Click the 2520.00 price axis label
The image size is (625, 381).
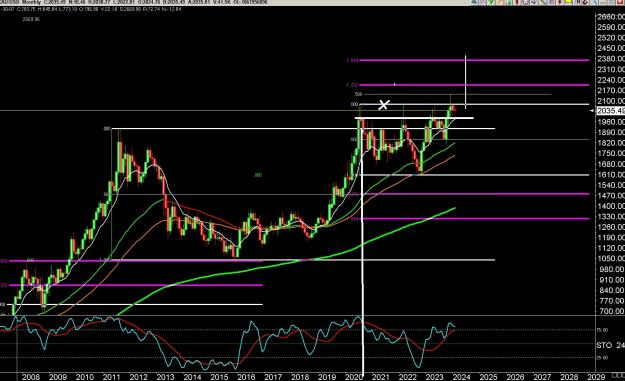point(611,37)
